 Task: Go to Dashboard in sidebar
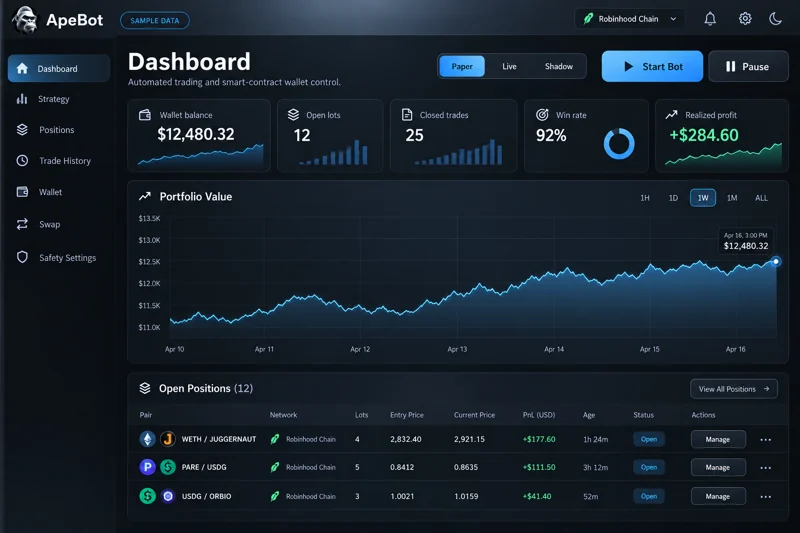coord(59,68)
